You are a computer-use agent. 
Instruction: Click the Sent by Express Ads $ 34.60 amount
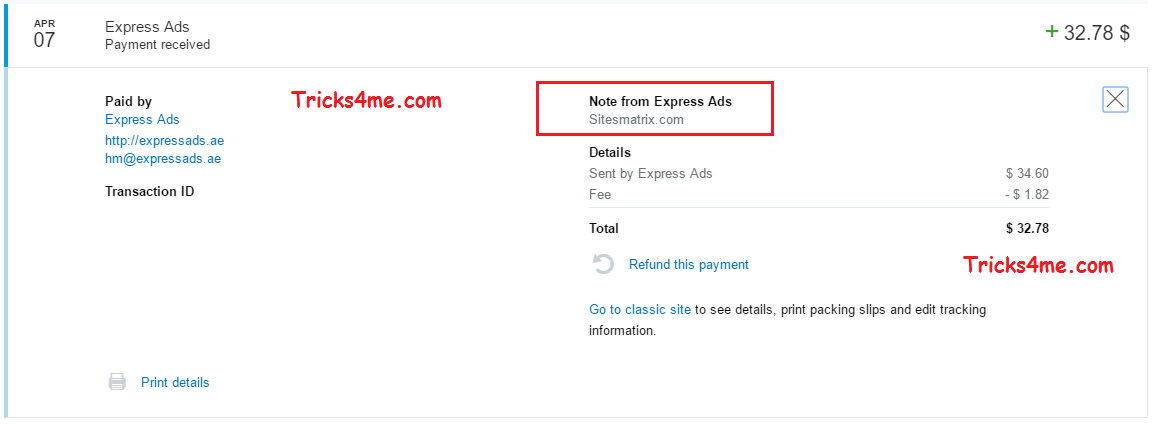[1027, 174]
